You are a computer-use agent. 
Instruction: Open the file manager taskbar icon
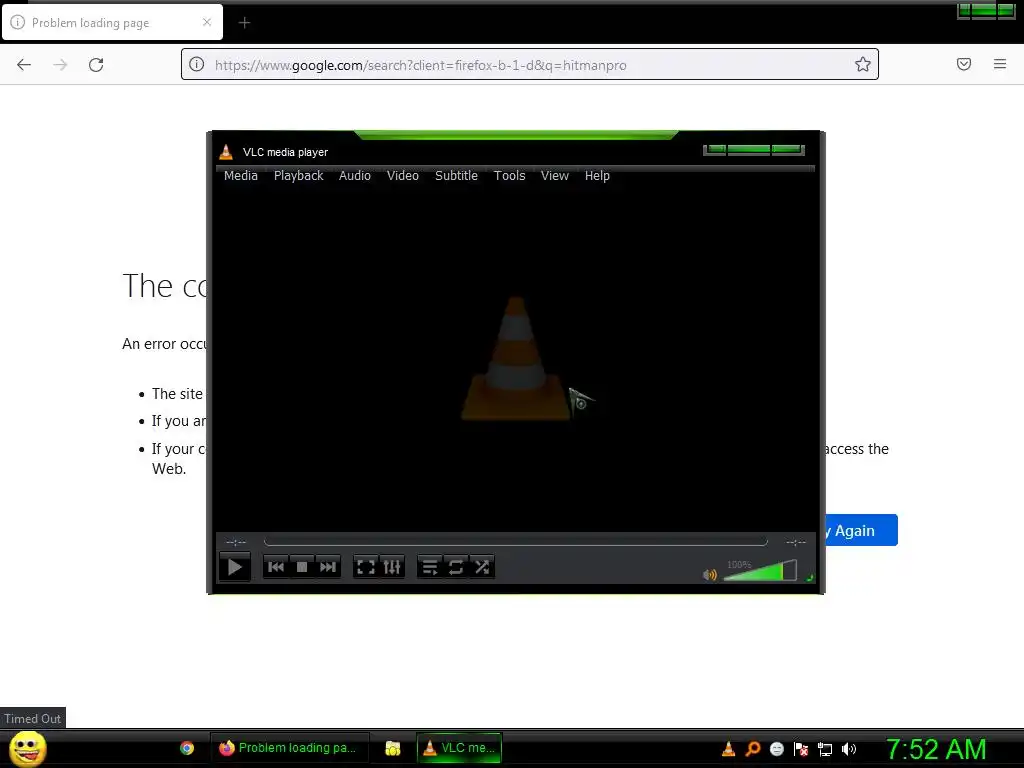click(392, 748)
